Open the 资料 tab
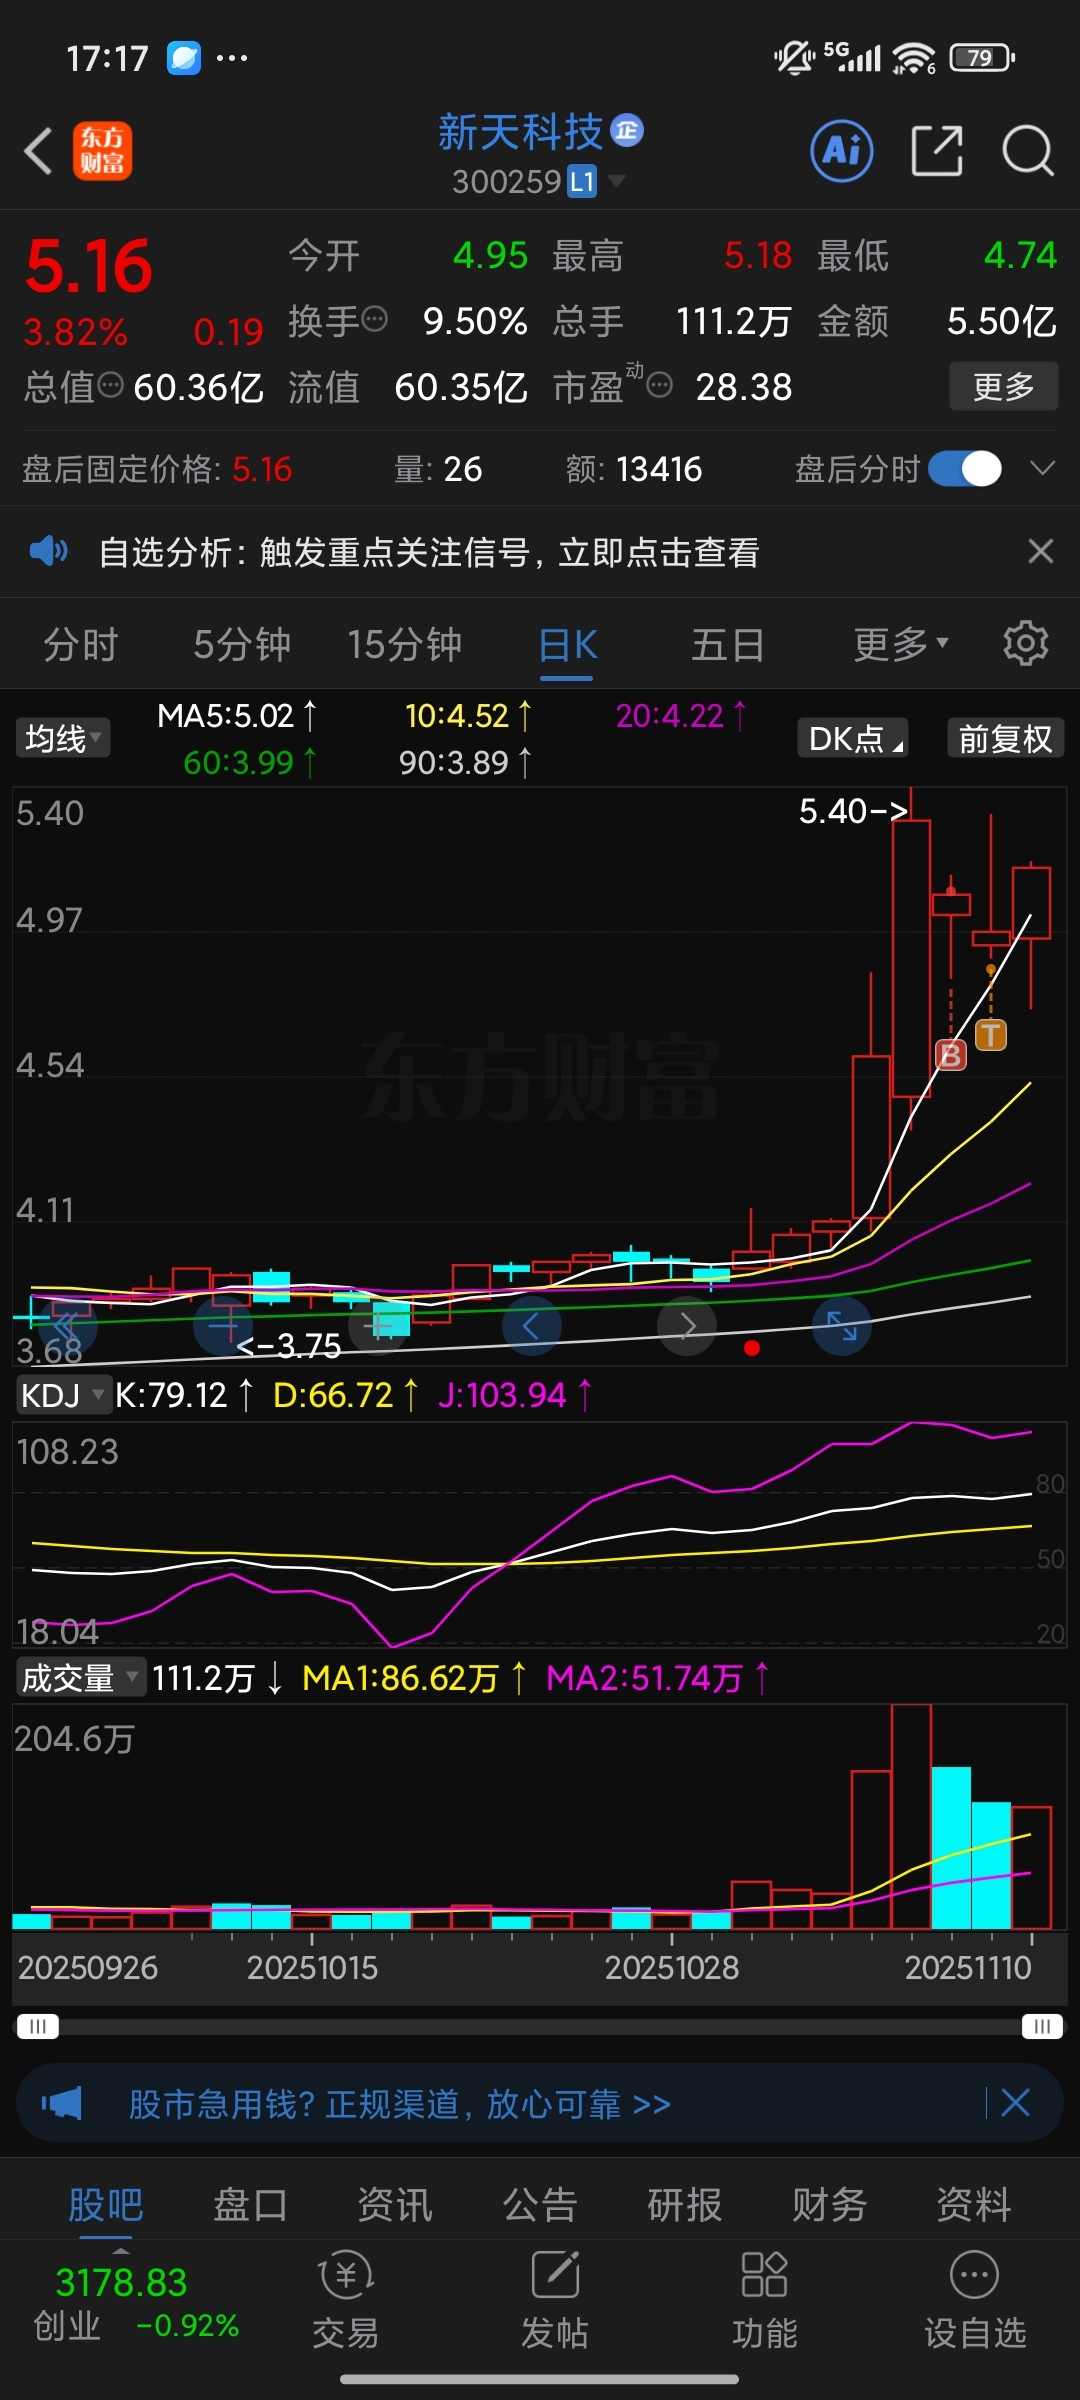1080x2400 pixels. coord(974,2204)
